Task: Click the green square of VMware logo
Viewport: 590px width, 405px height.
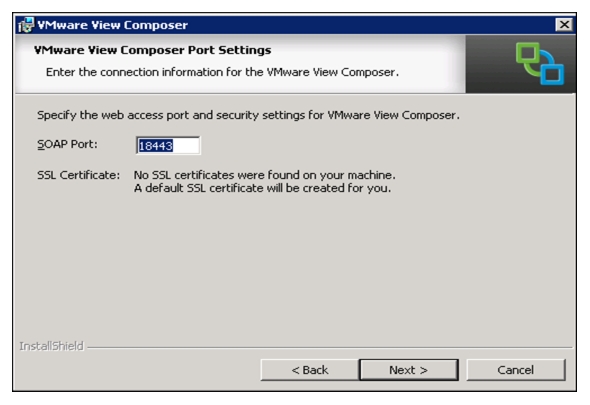Action: (x=528, y=53)
